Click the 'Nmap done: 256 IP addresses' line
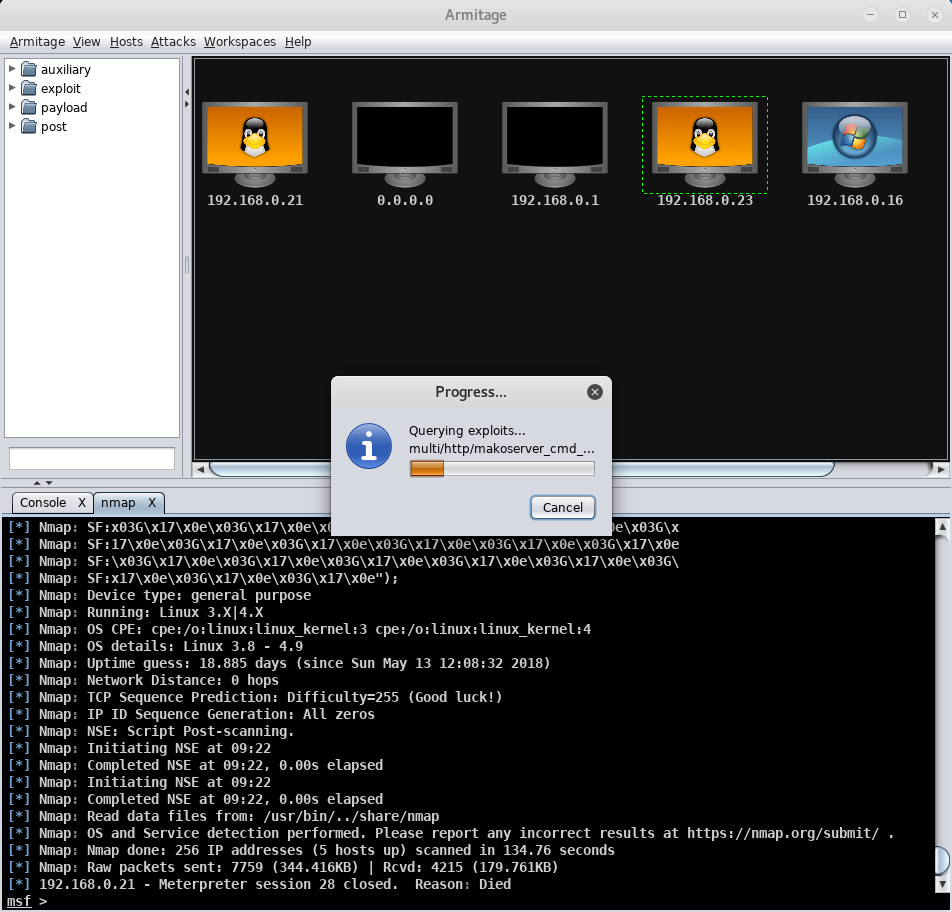Image resolution: width=952 pixels, height=912 pixels. pos(311,850)
